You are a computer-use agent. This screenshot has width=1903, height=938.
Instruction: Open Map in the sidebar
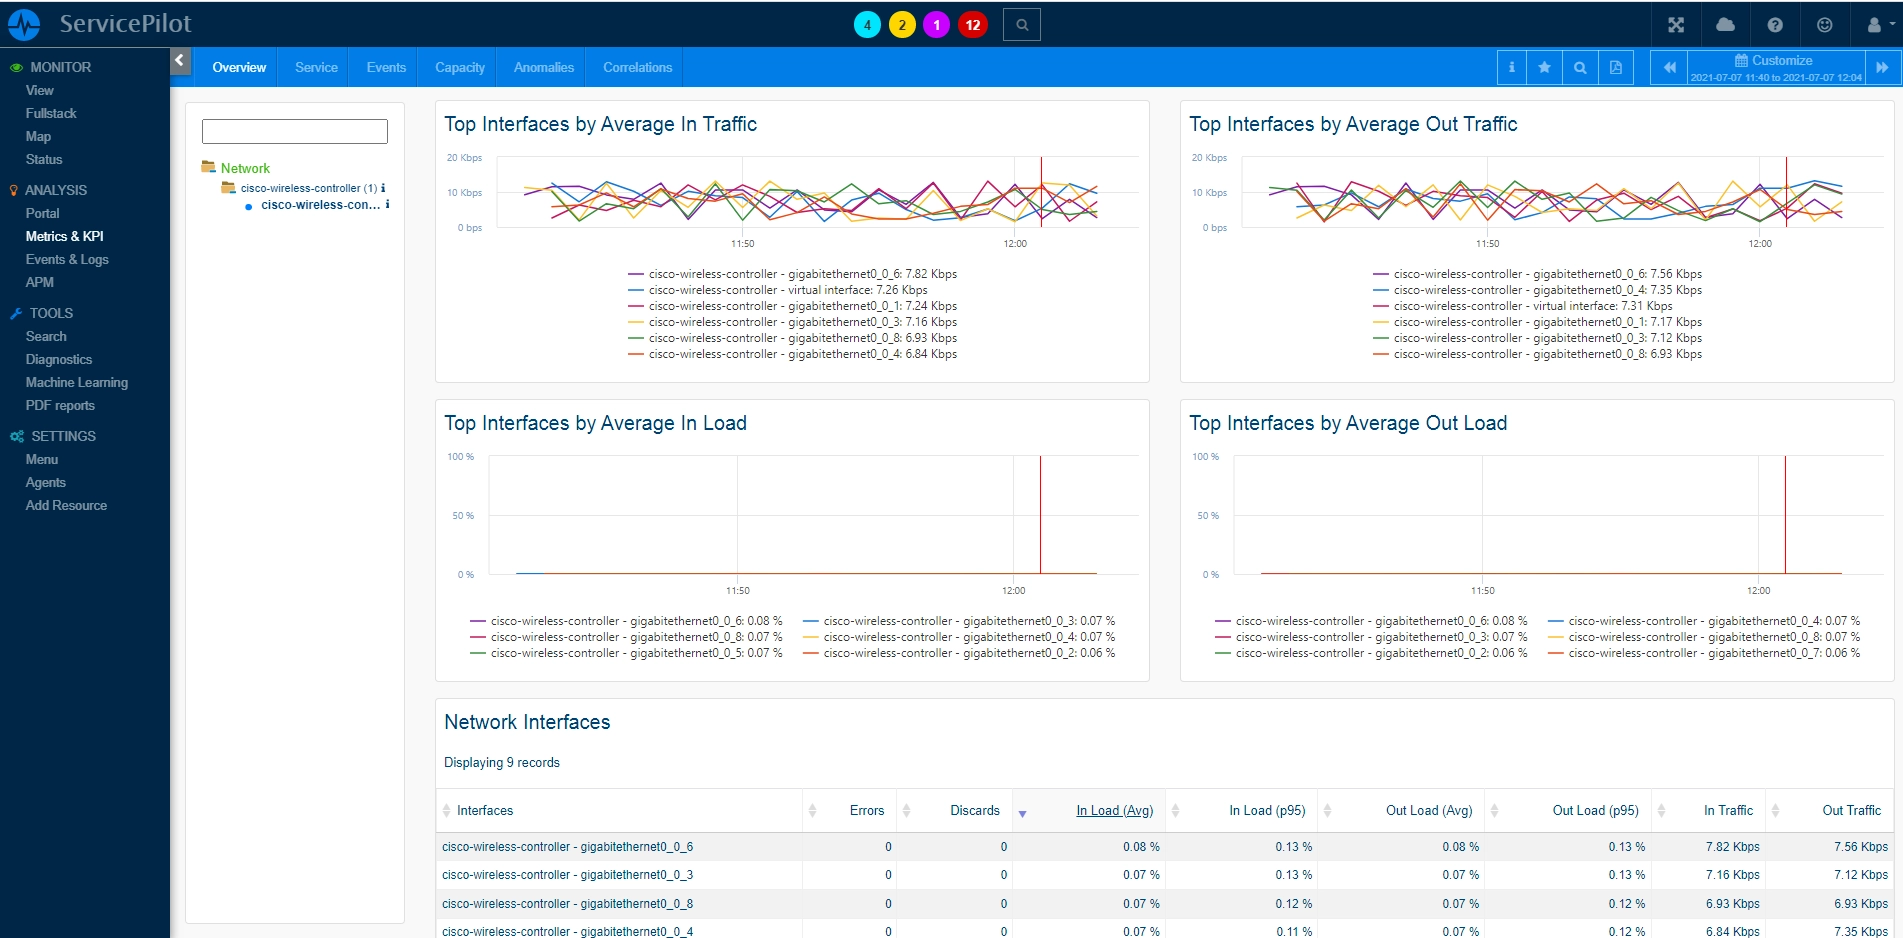(38, 136)
